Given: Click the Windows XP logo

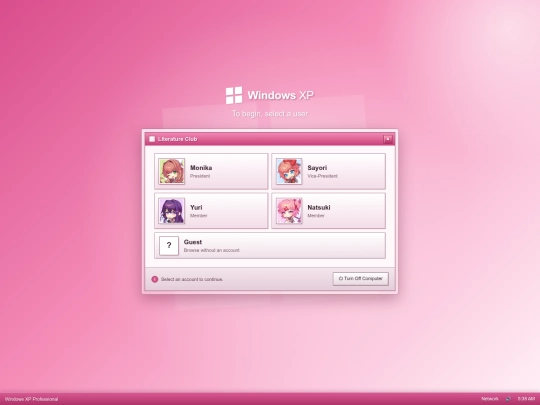Looking at the screenshot, I should 234,95.
